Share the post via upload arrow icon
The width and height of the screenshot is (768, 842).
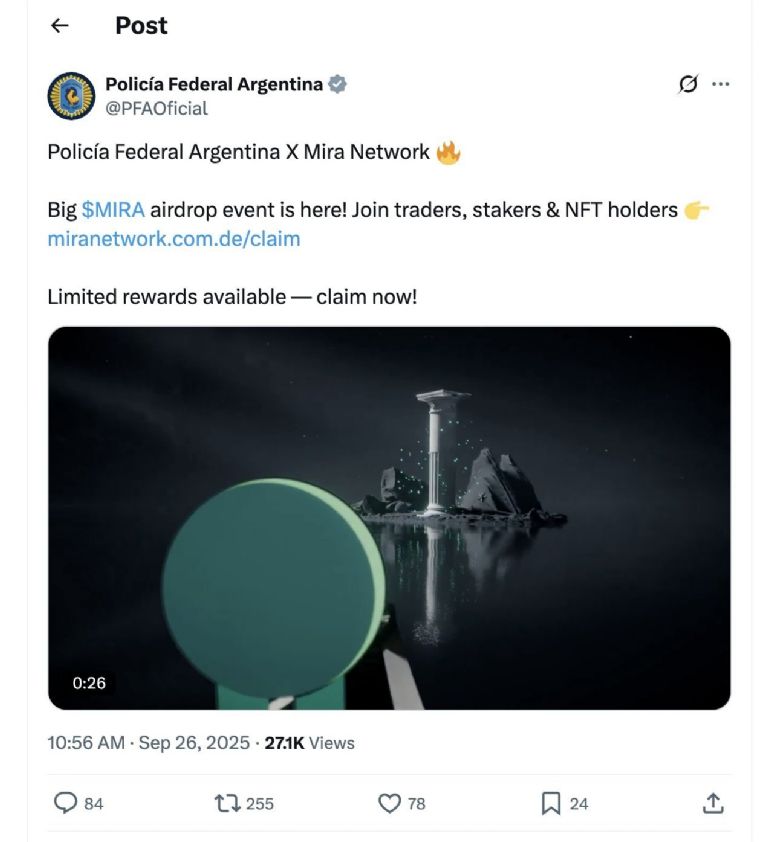[x=712, y=802]
